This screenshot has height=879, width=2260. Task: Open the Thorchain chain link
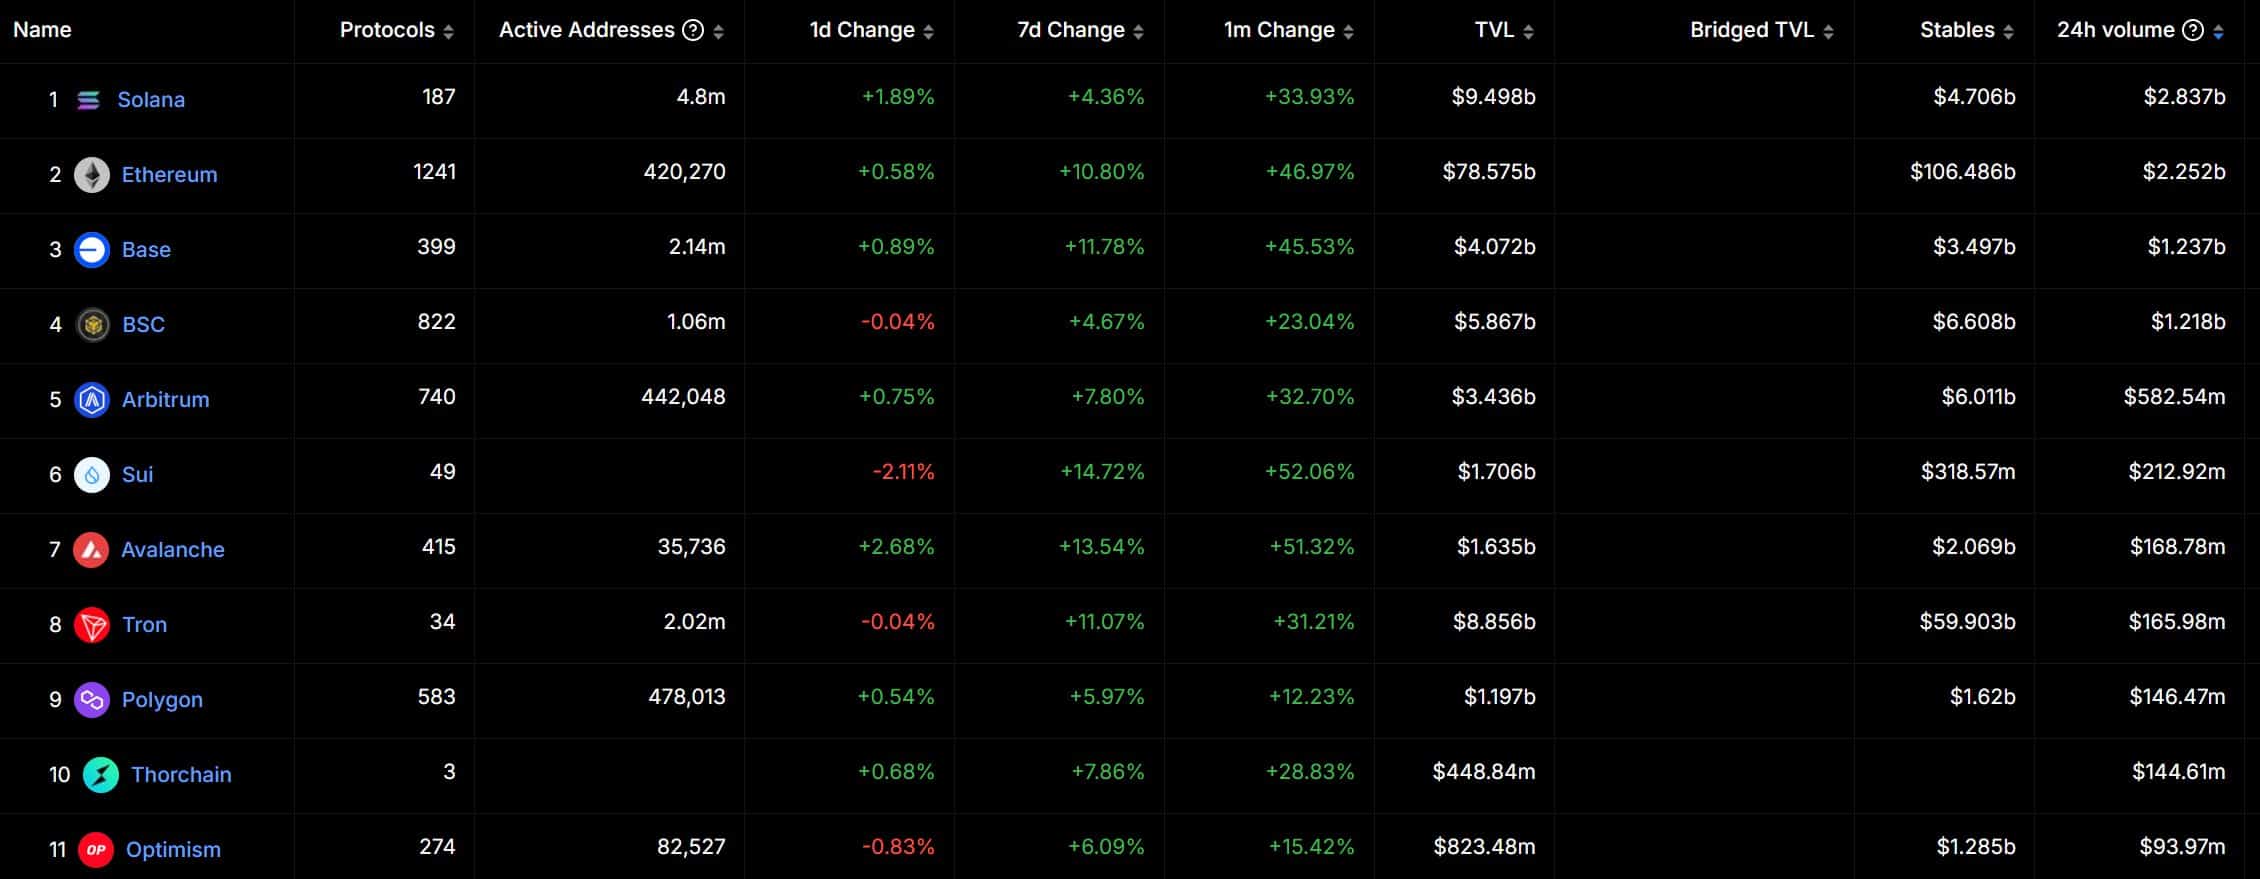(x=181, y=775)
